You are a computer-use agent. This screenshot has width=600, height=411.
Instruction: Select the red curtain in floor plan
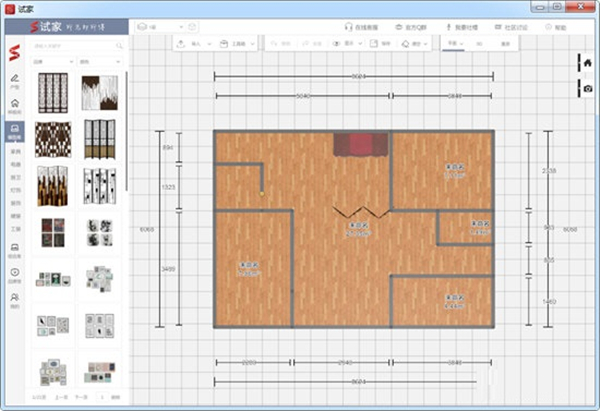(361, 143)
